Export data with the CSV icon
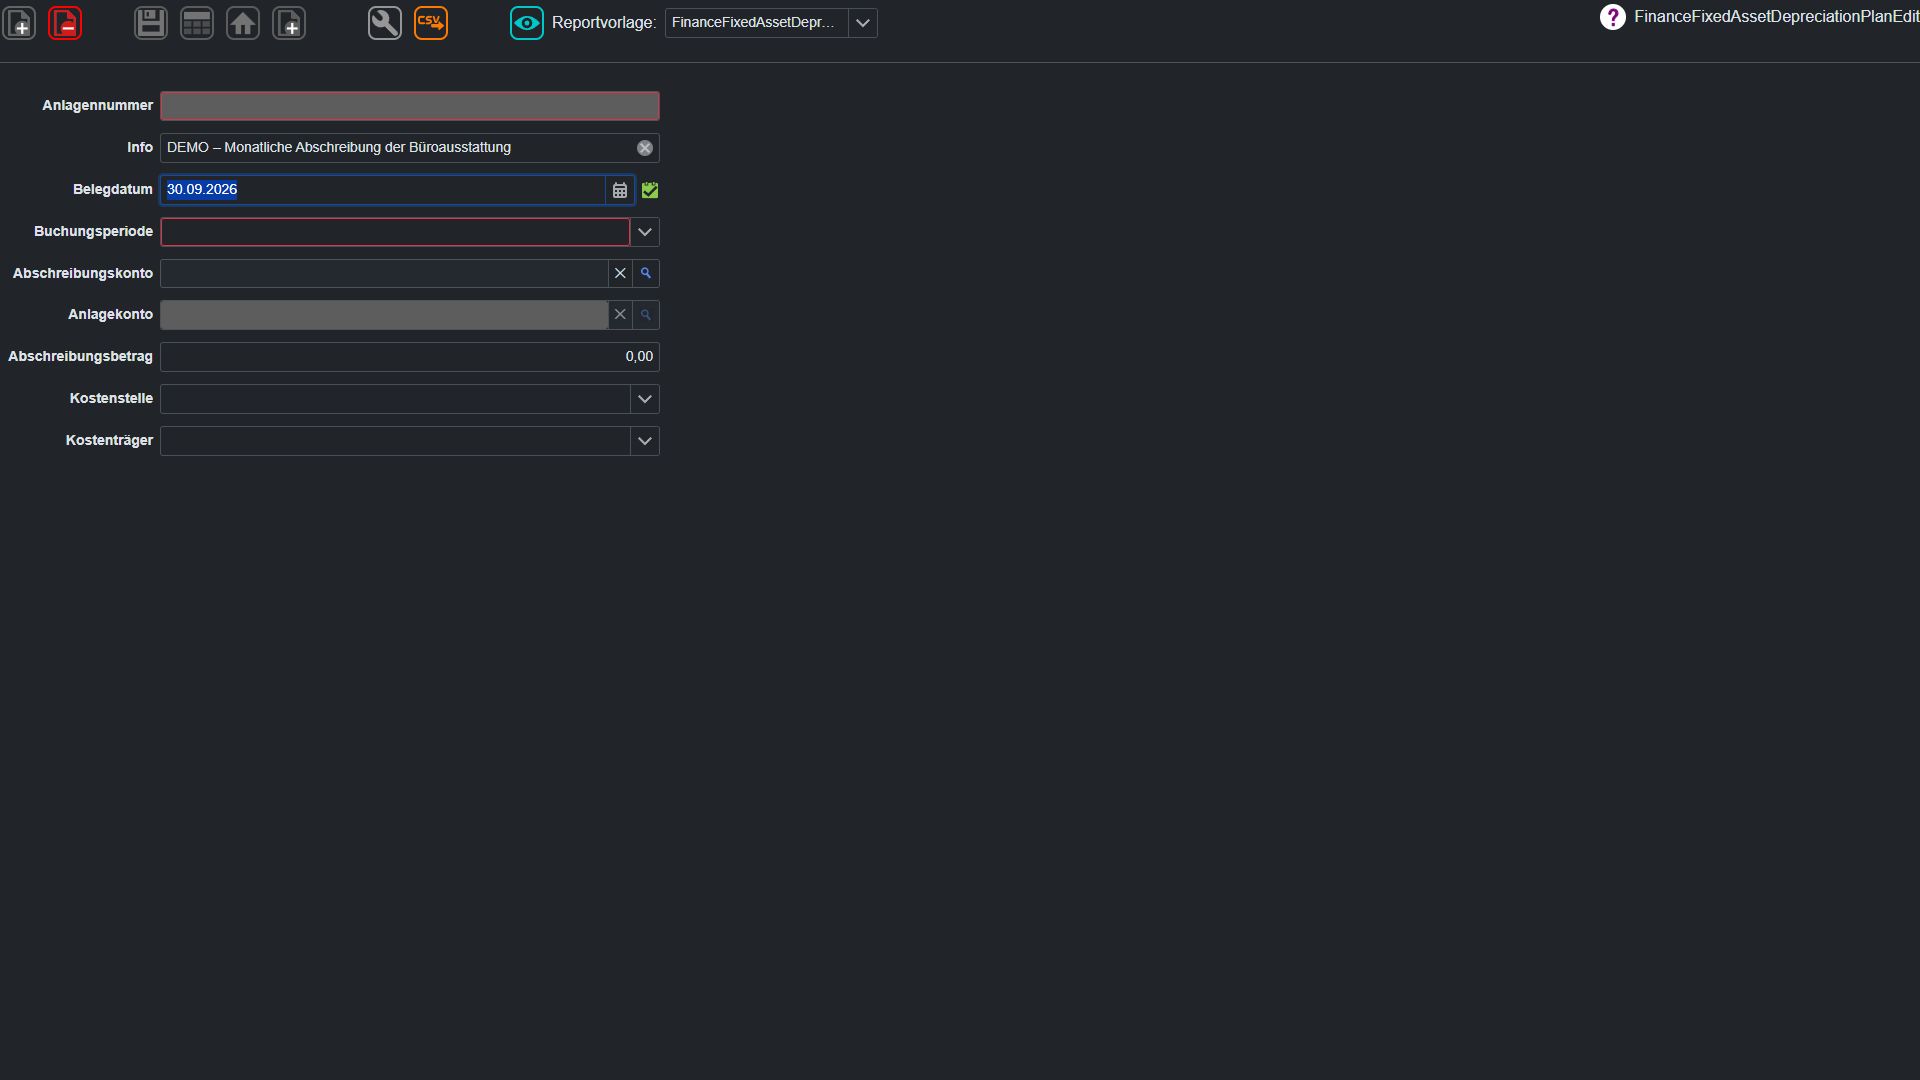This screenshot has width=1920, height=1080. pyautogui.click(x=431, y=23)
